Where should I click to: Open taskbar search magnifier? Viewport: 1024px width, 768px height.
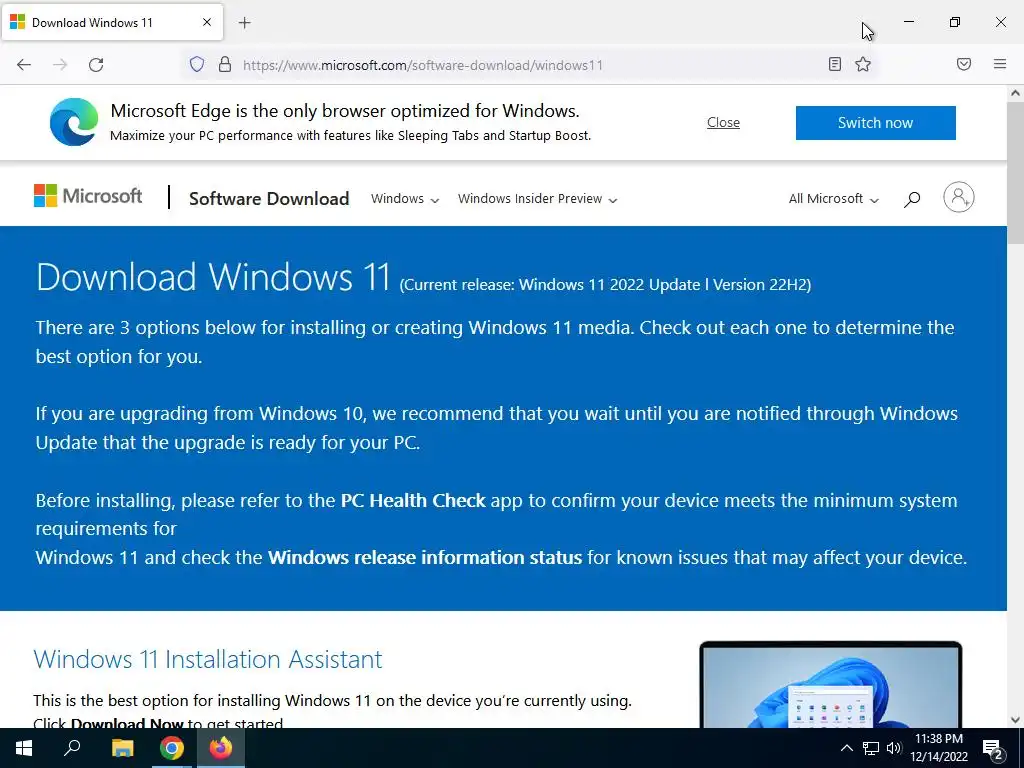72,748
